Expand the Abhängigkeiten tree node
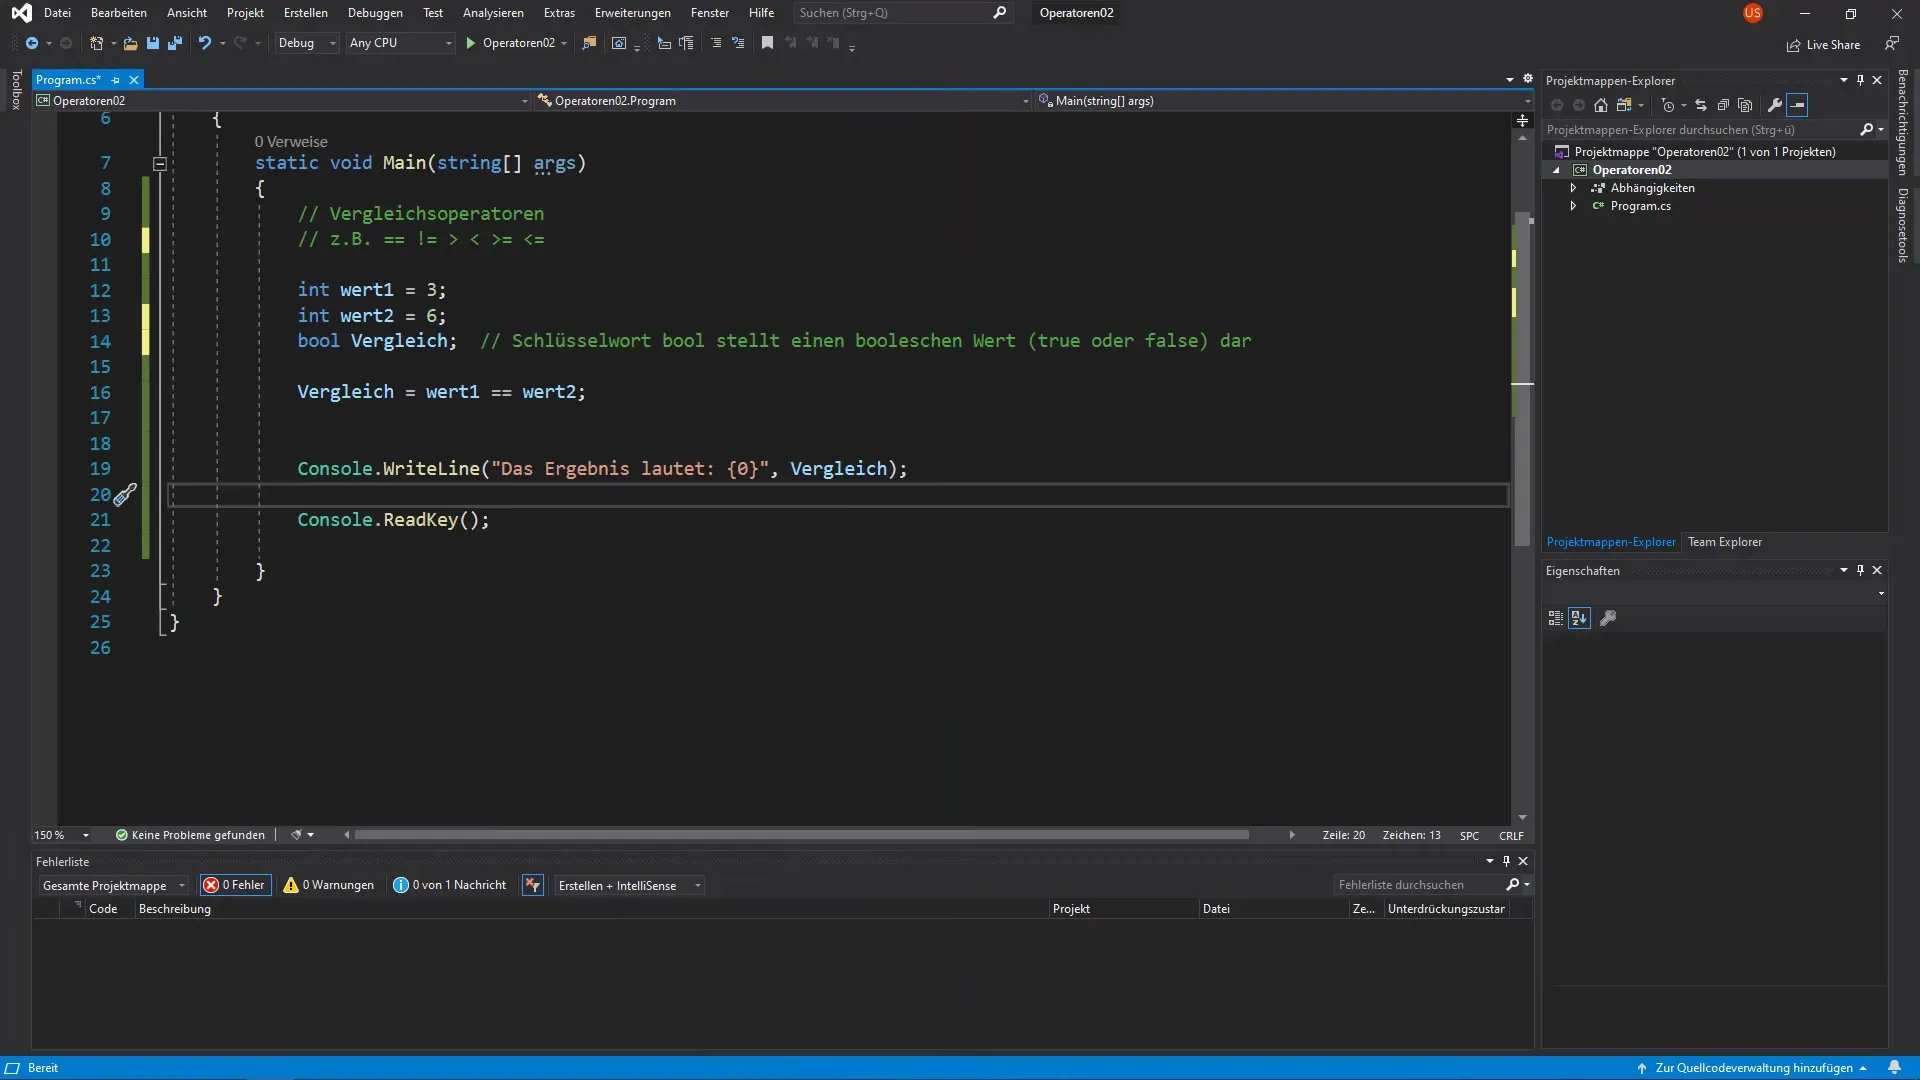 click(x=1573, y=188)
